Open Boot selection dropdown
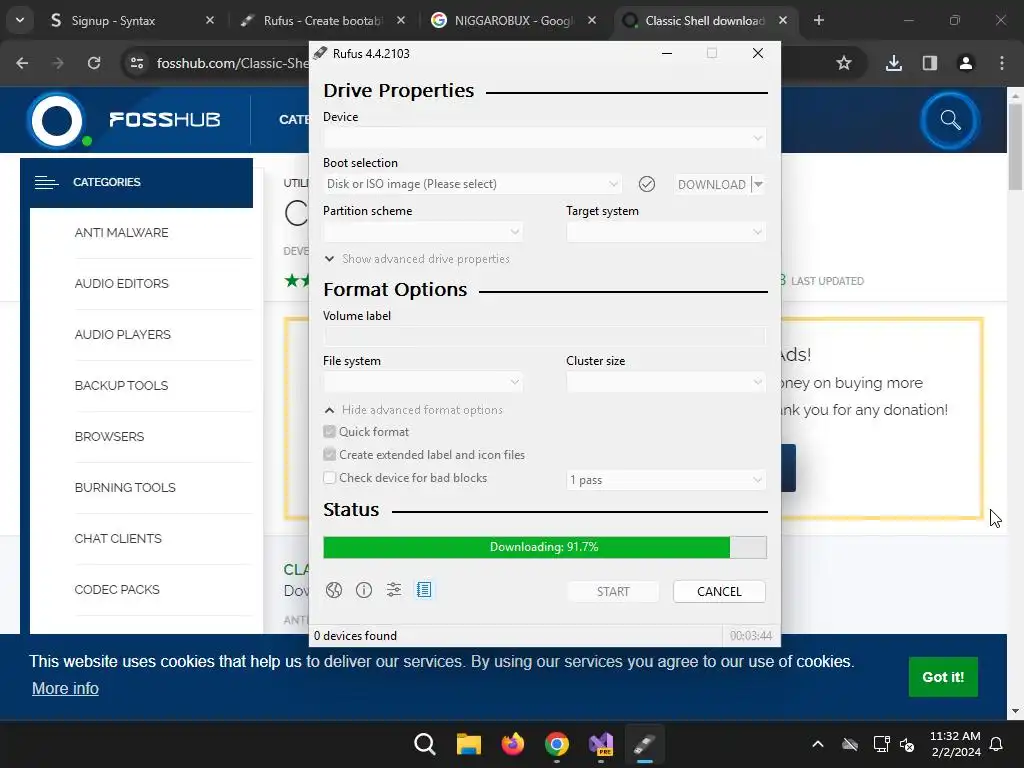The height and width of the screenshot is (768, 1024). pos(472,184)
